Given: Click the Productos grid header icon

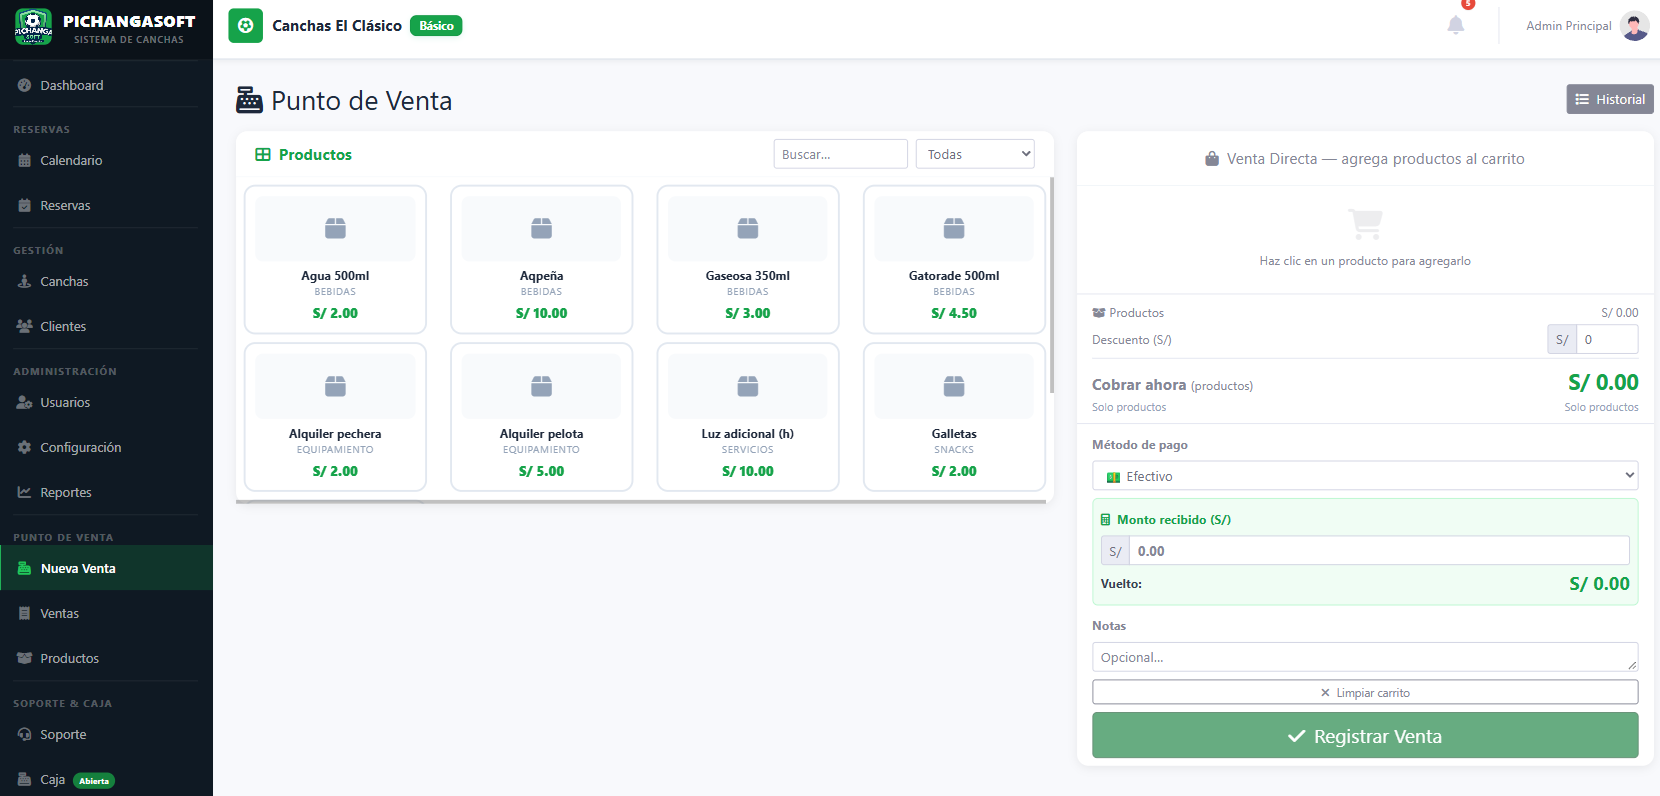Looking at the screenshot, I should click(263, 155).
